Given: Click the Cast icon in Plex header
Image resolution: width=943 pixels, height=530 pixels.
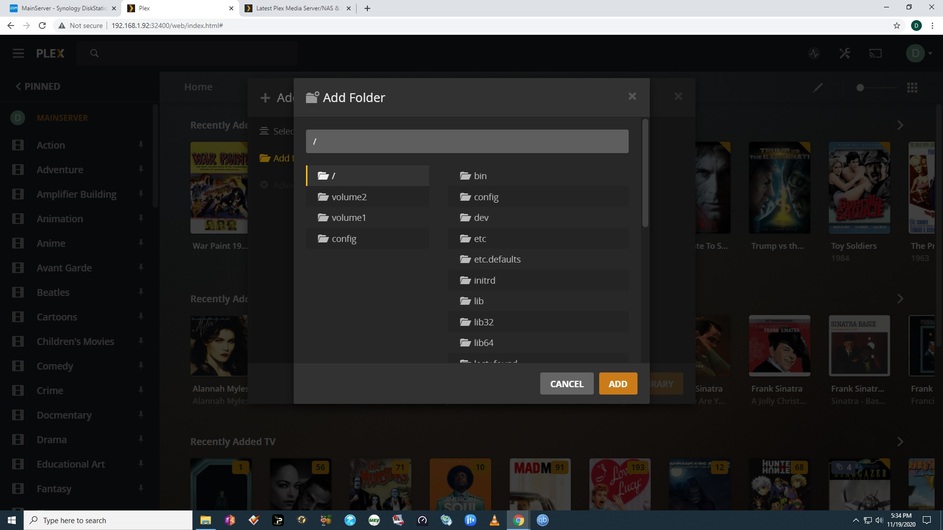Looking at the screenshot, I should (x=876, y=54).
